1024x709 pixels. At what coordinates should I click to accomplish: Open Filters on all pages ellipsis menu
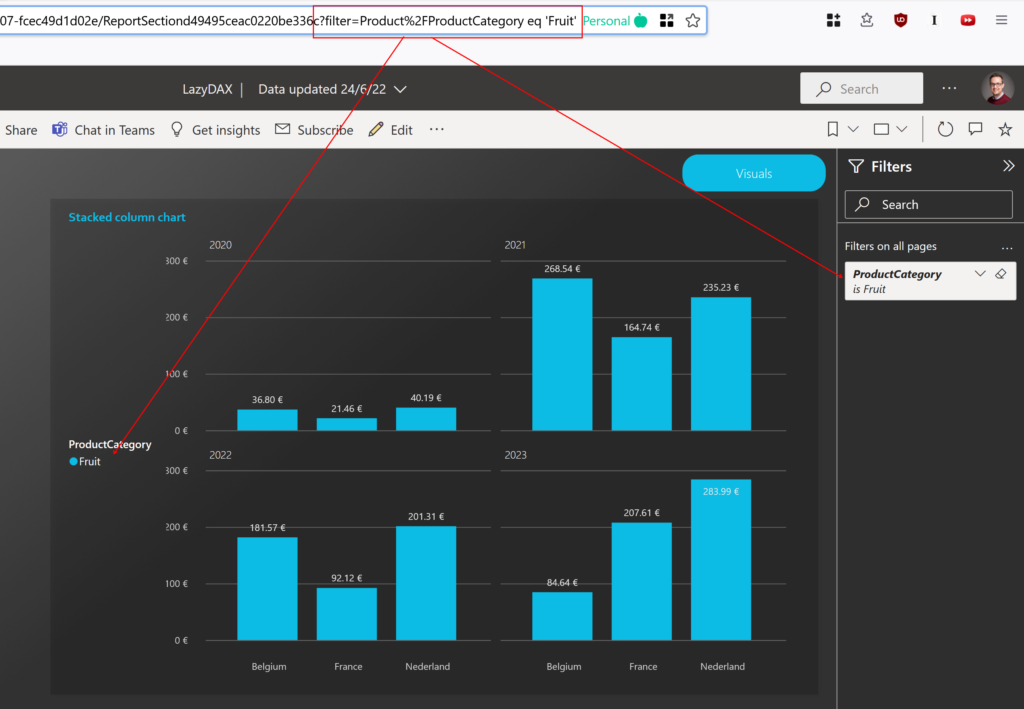[x=1007, y=247]
